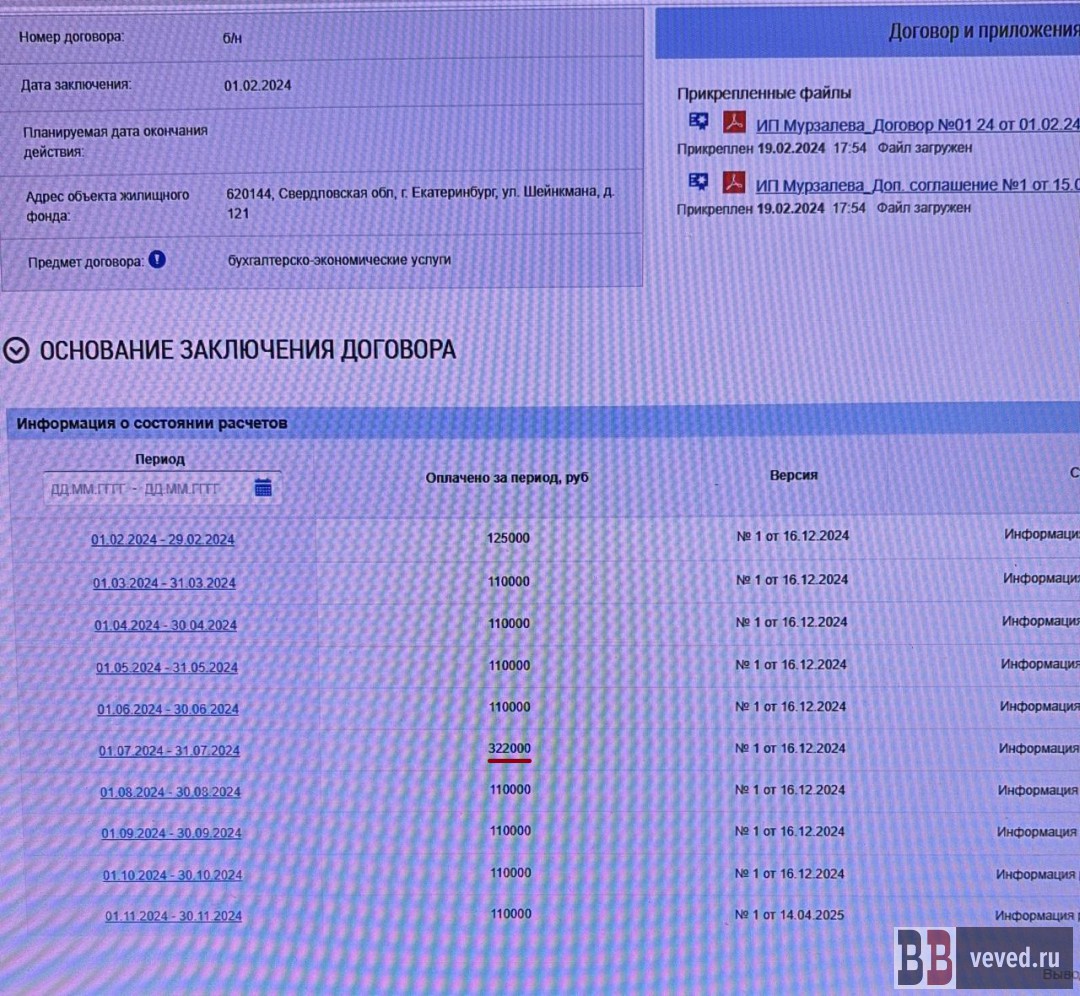Click signature icon for the Договор №01 file
Image resolution: width=1080 pixels, height=996 pixels.
point(698,122)
